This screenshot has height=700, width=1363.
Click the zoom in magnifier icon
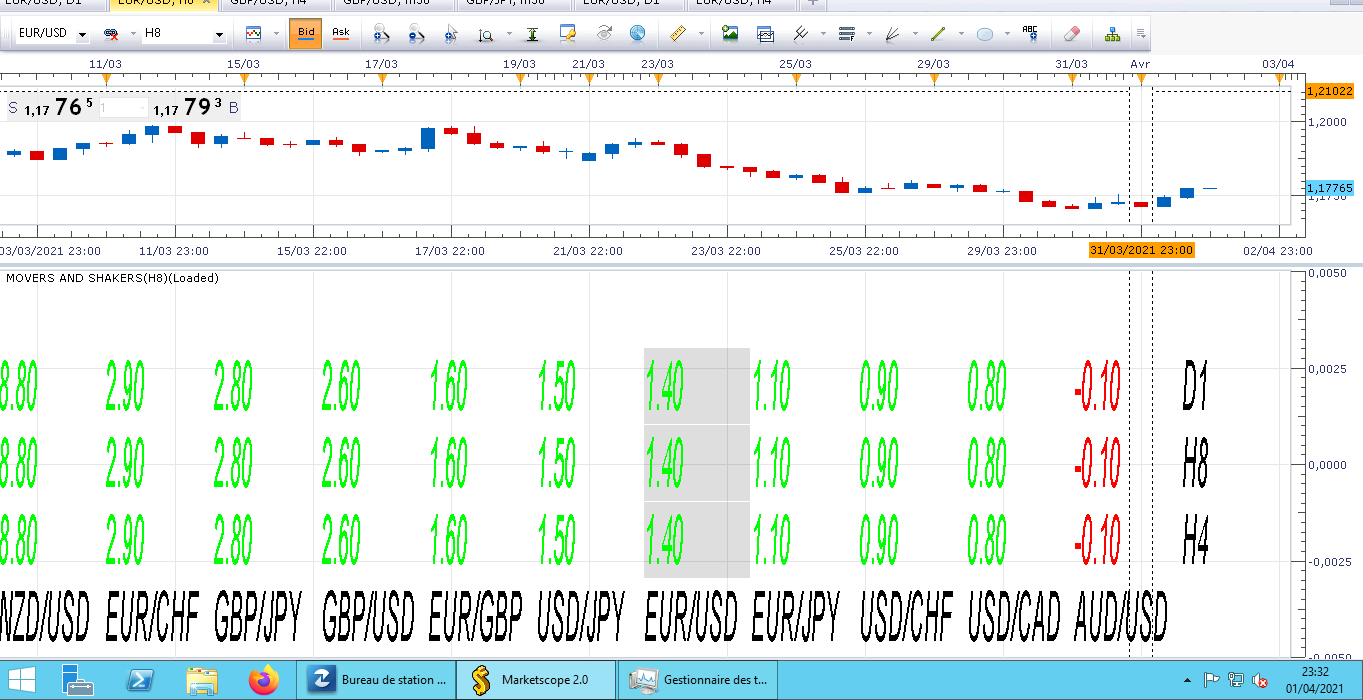[380, 34]
